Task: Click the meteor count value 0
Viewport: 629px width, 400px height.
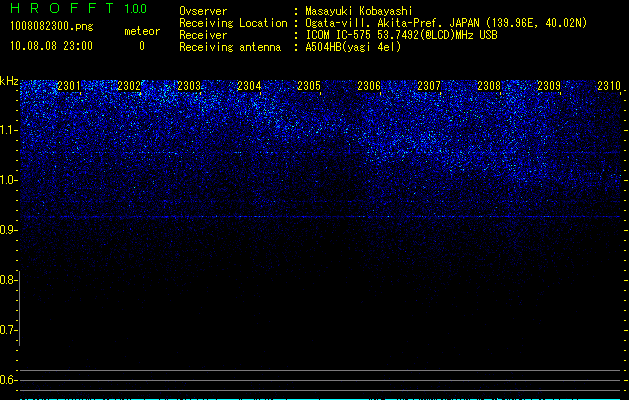Action: click(142, 46)
